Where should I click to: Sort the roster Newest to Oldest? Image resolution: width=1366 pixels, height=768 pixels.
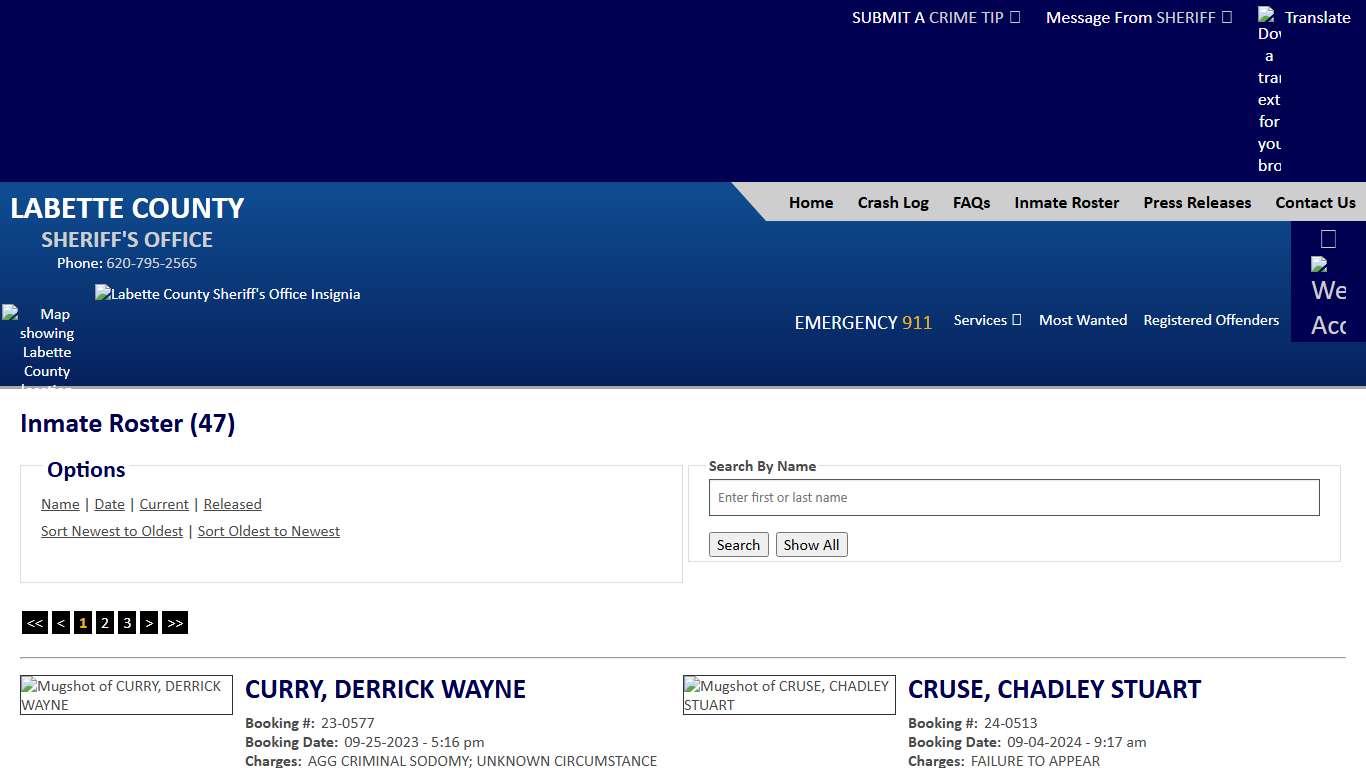pyautogui.click(x=111, y=531)
